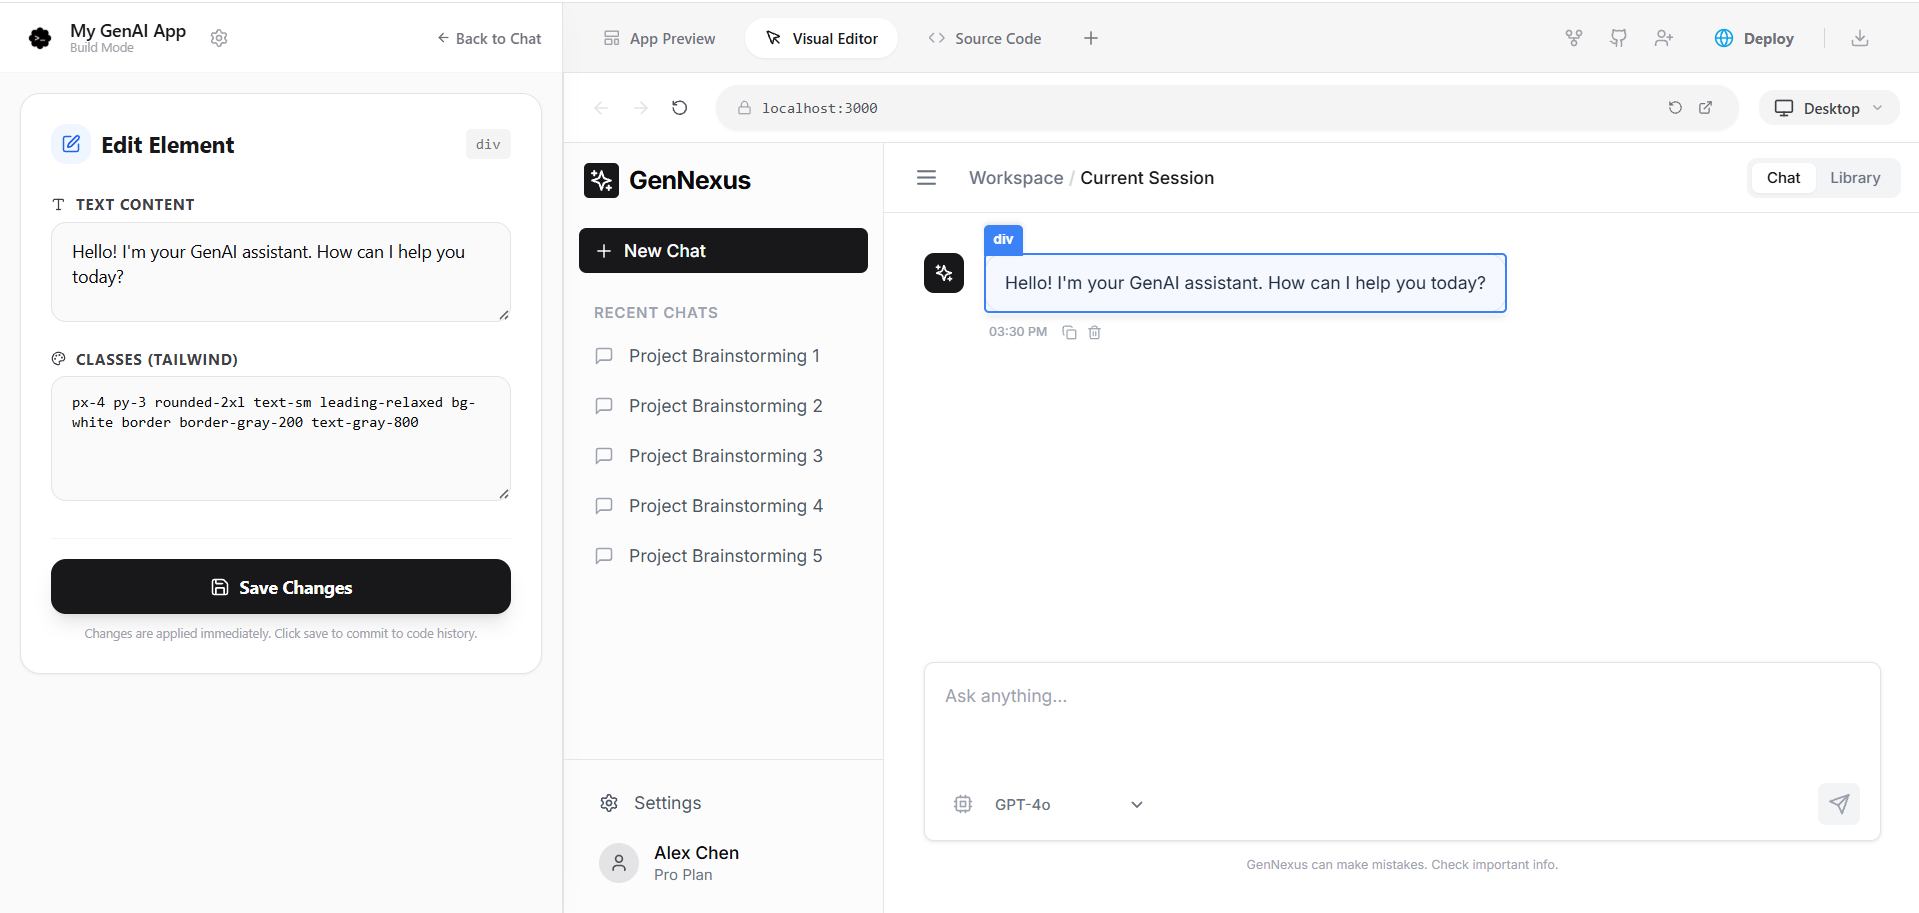Expand the Desktop viewport dropdown
The image size is (1919, 913).
pyautogui.click(x=1829, y=107)
